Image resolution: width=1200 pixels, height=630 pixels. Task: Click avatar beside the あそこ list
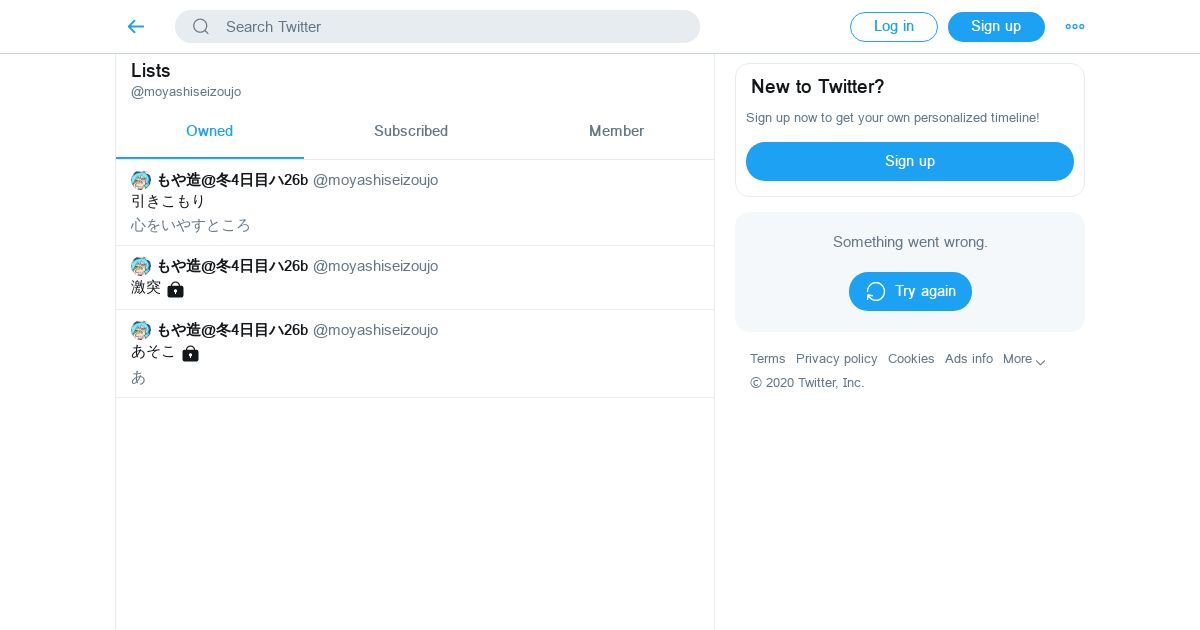pos(141,331)
